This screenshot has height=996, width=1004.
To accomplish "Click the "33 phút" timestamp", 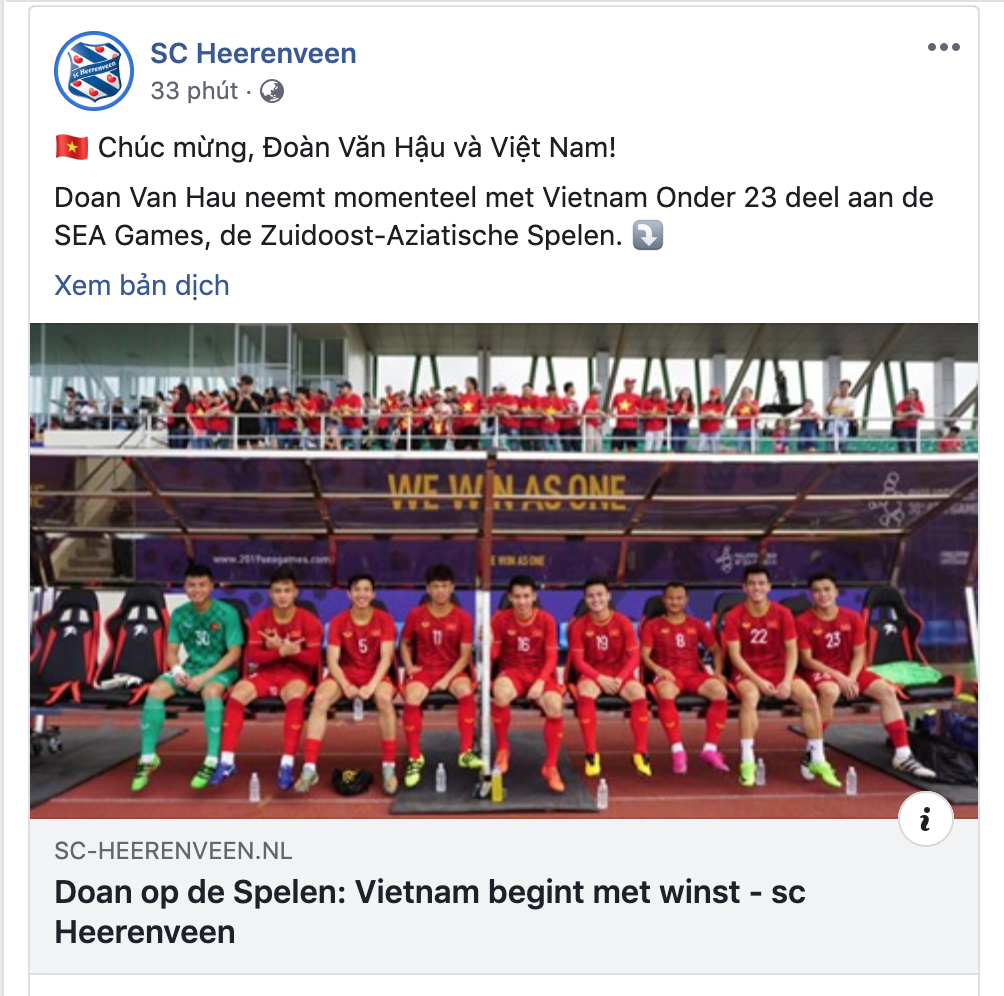I will point(194,91).
